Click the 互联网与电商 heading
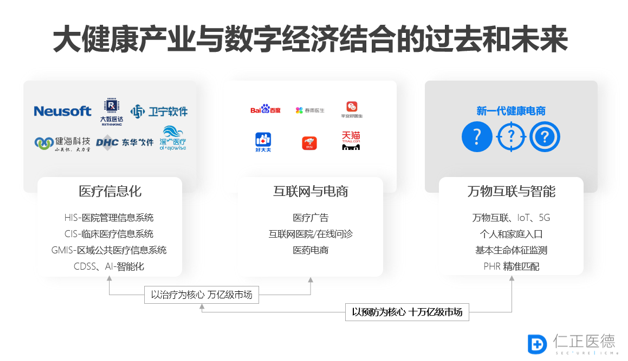 [x=310, y=191]
